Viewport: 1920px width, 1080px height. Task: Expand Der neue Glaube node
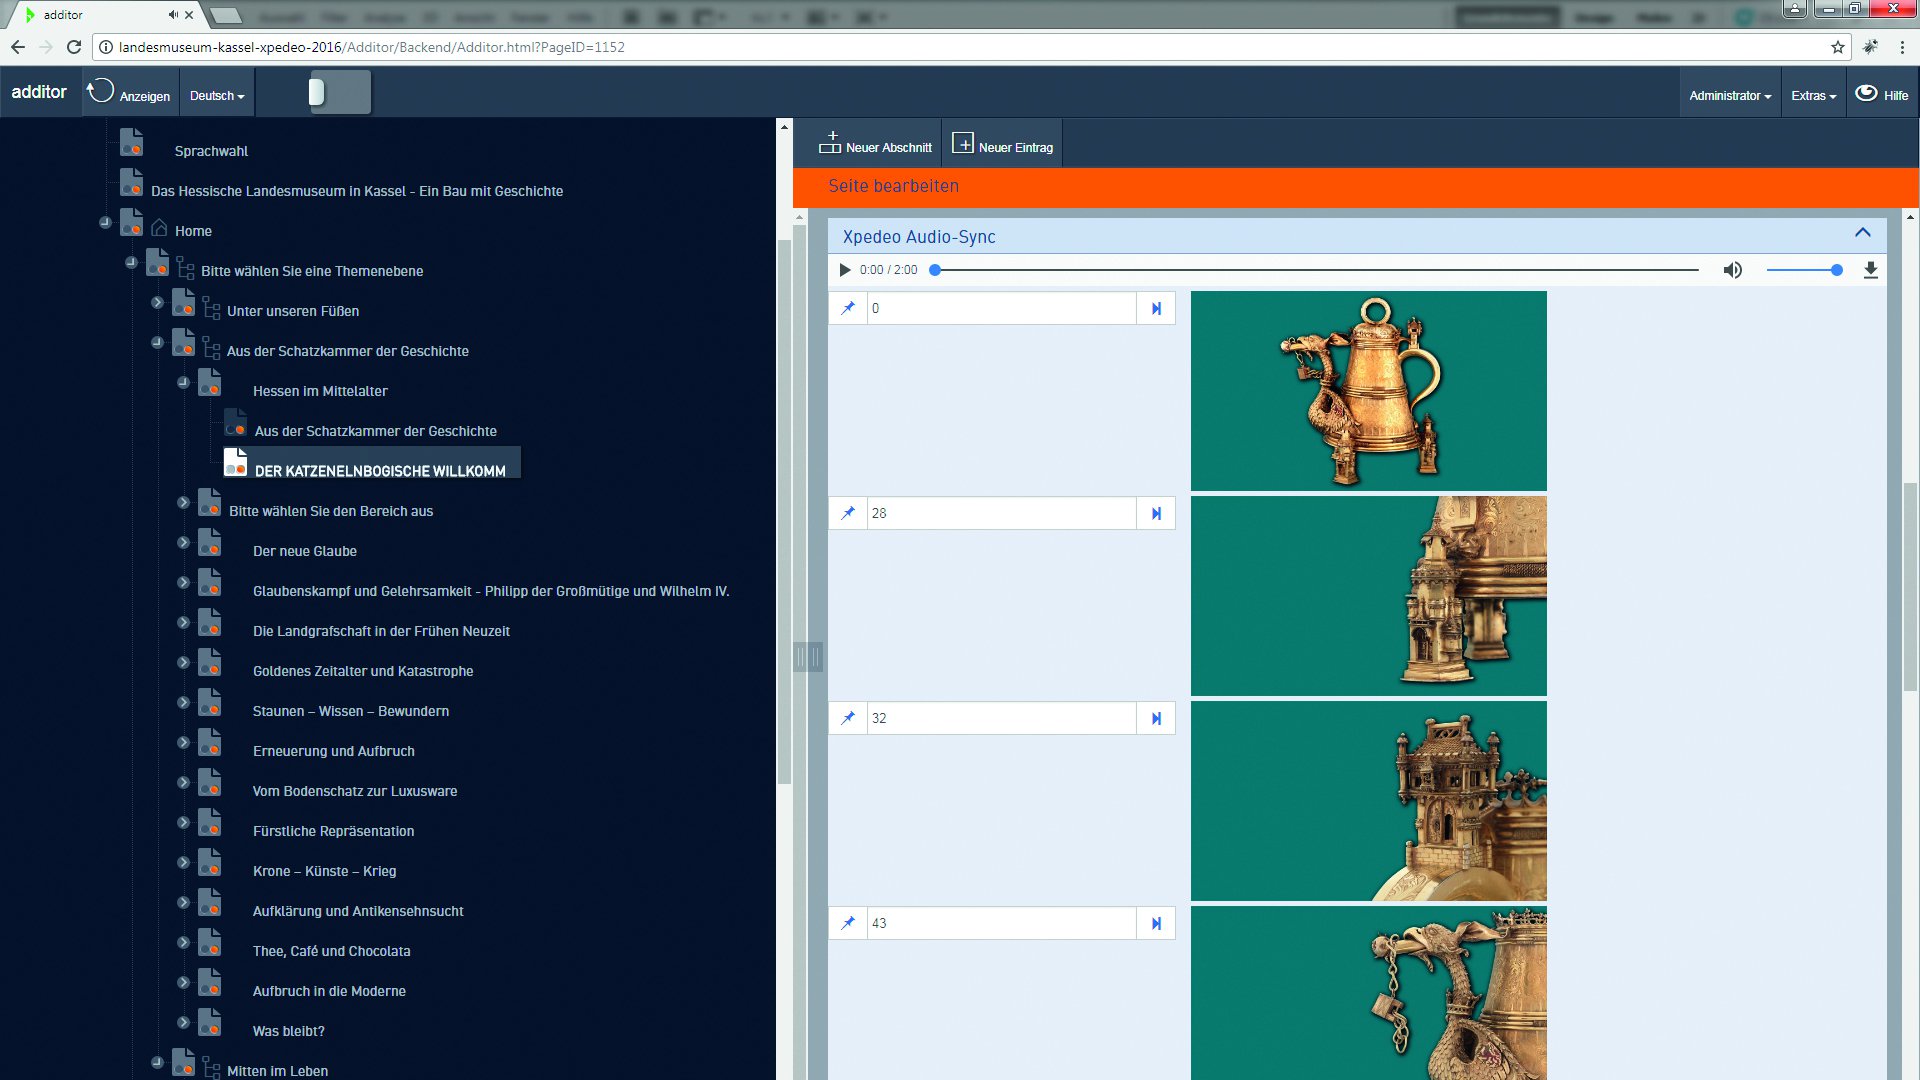(x=183, y=542)
